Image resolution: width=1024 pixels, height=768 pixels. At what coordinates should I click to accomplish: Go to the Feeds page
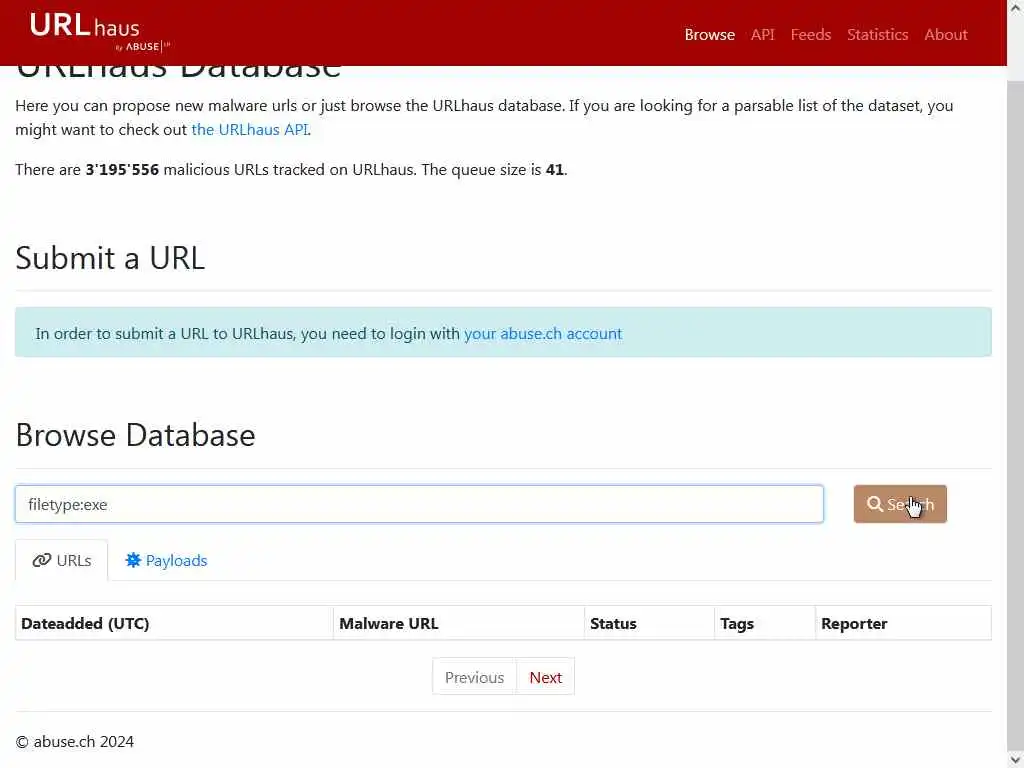tap(810, 35)
